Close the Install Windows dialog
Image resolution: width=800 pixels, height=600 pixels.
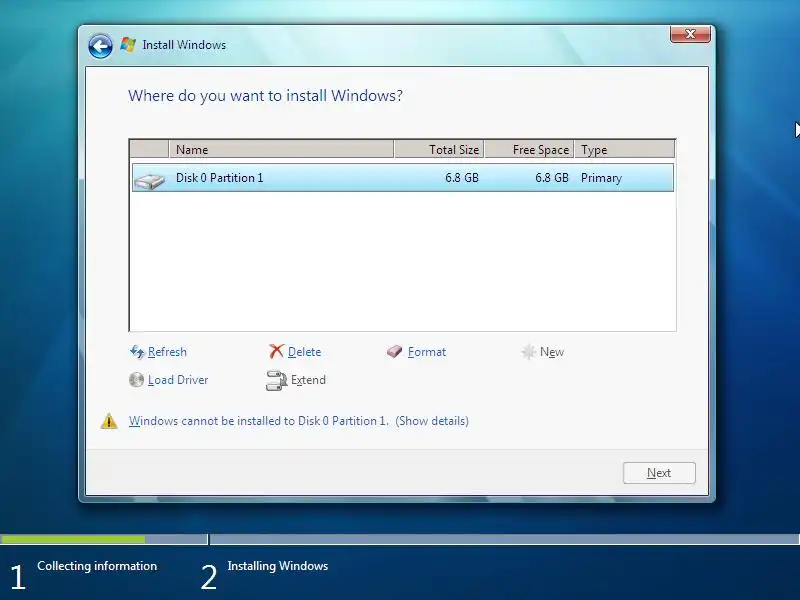(x=690, y=34)
